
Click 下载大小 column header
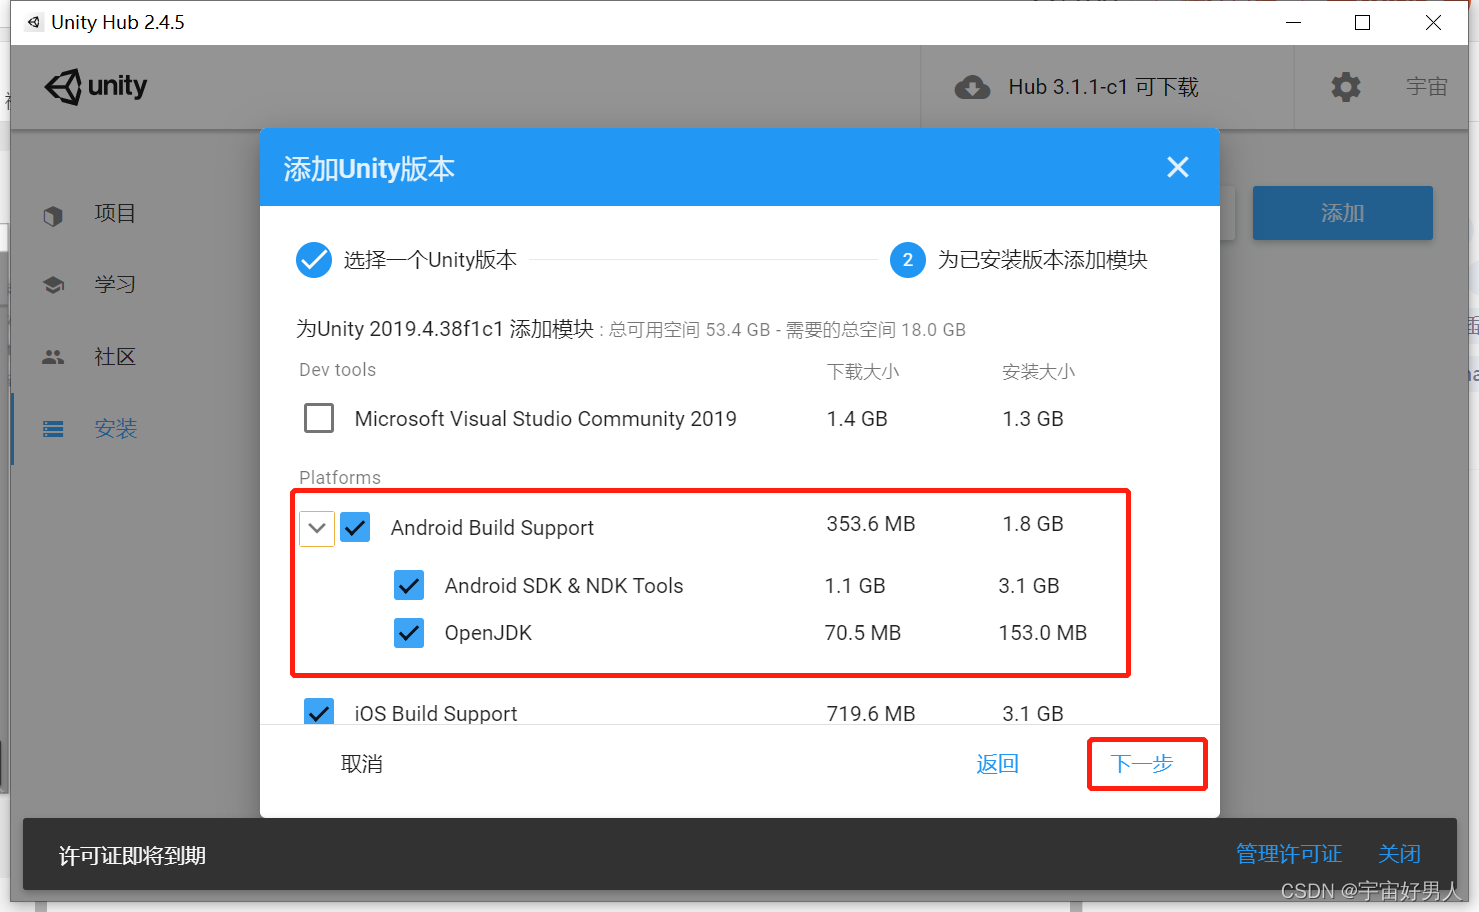coord(863,372)
